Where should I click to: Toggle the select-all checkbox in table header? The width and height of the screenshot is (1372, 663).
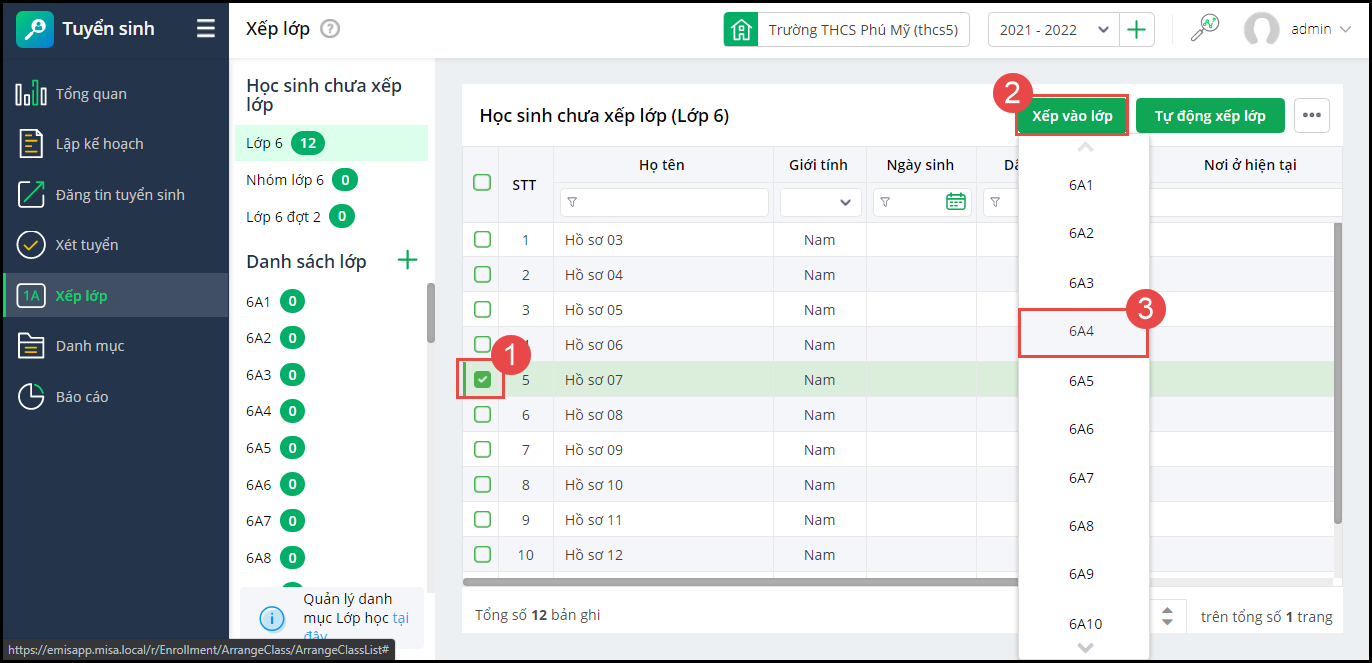tap(482, 182)
